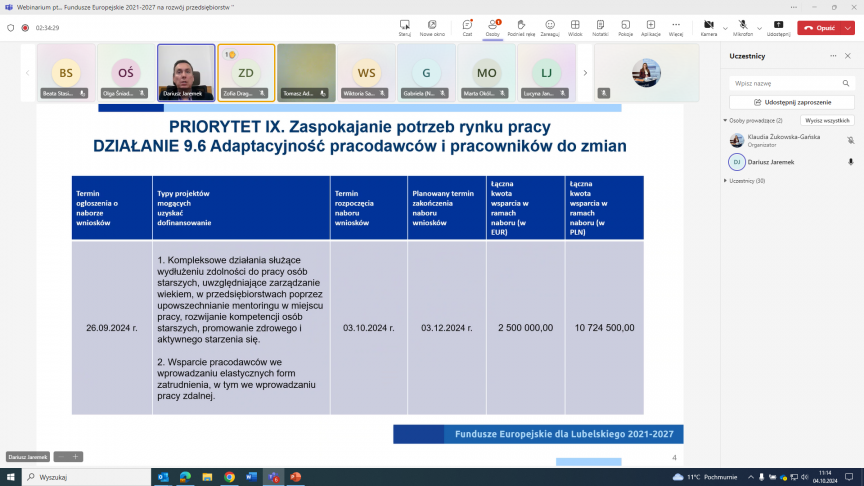Select Marta Okoń... participant tile
The image size is (864, 486).
(487, 73)
